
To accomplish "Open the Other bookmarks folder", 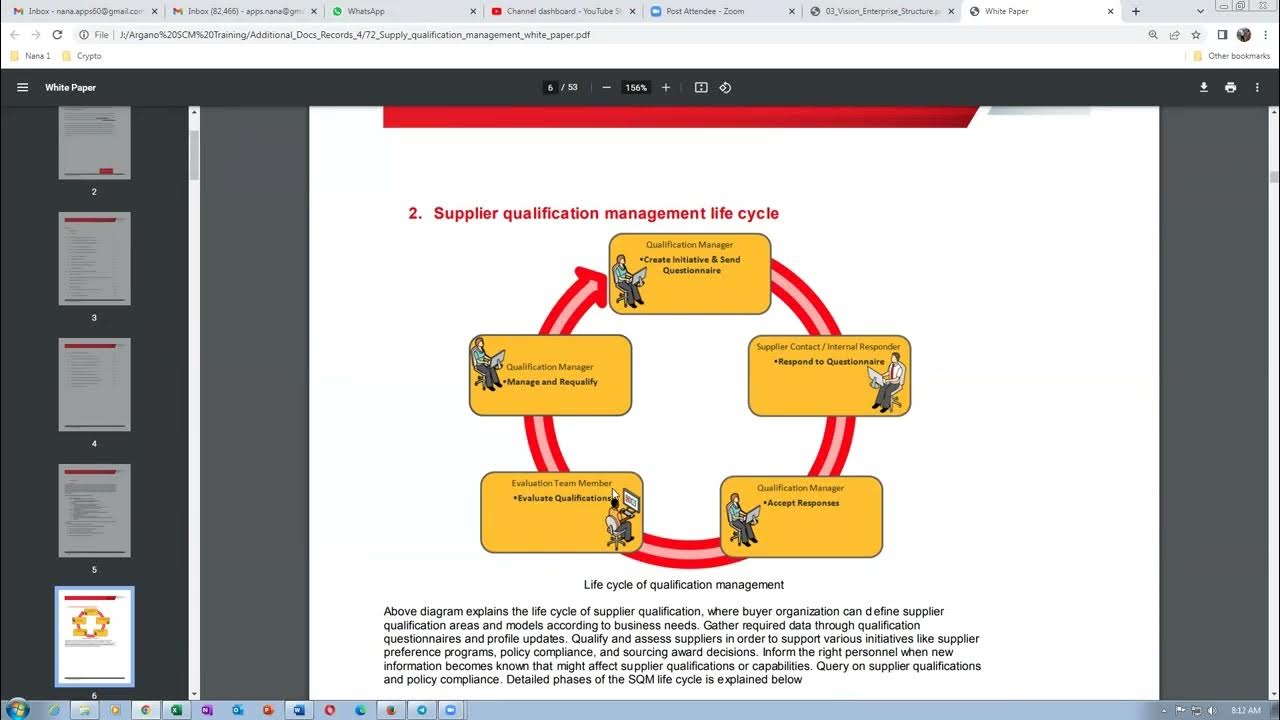I will point(1231,56).
